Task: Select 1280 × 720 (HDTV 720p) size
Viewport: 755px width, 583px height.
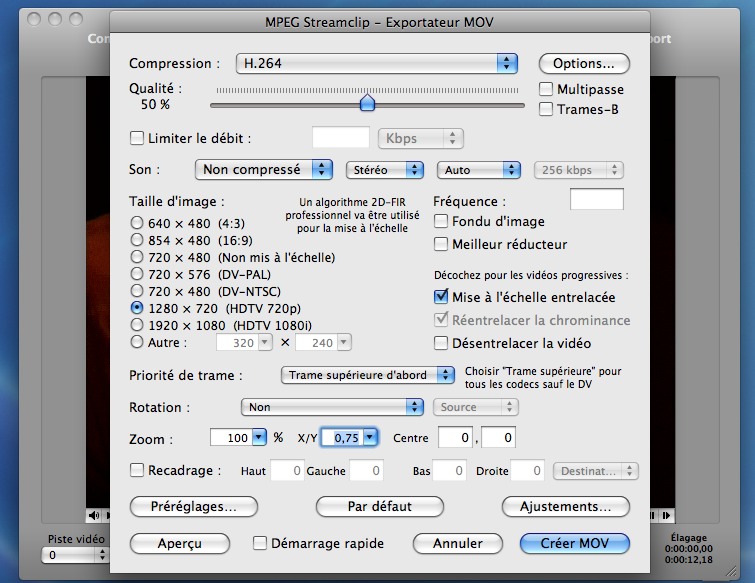Action: point(137,308)
